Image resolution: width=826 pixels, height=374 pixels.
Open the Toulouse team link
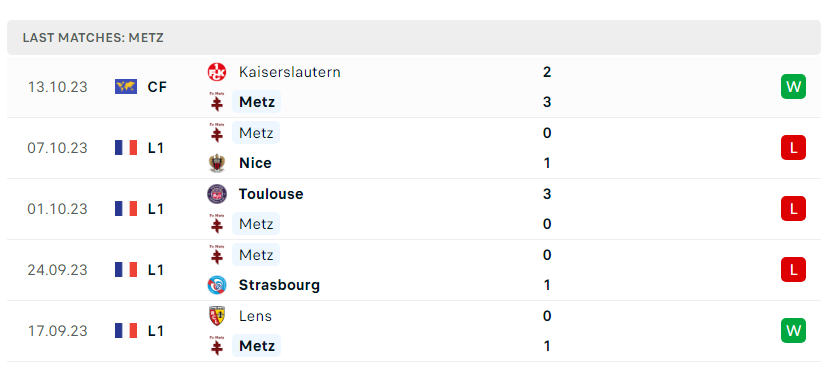(x=271, y=194)
